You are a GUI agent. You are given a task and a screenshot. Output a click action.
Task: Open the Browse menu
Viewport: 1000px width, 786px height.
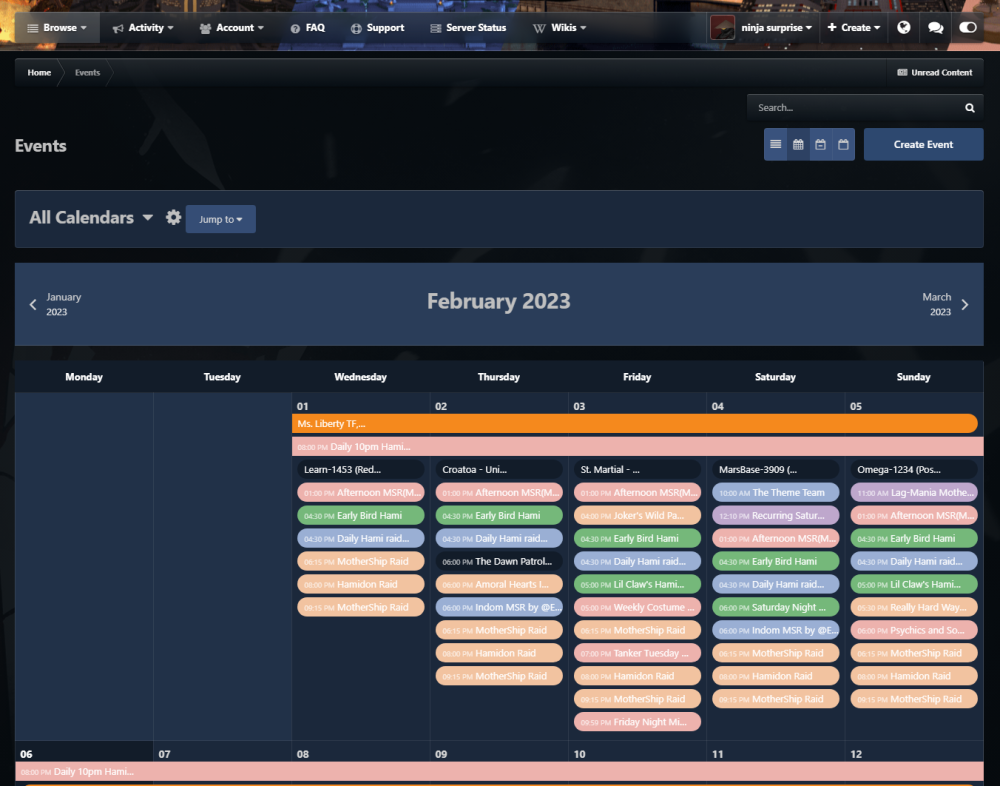tap(57, 28)
